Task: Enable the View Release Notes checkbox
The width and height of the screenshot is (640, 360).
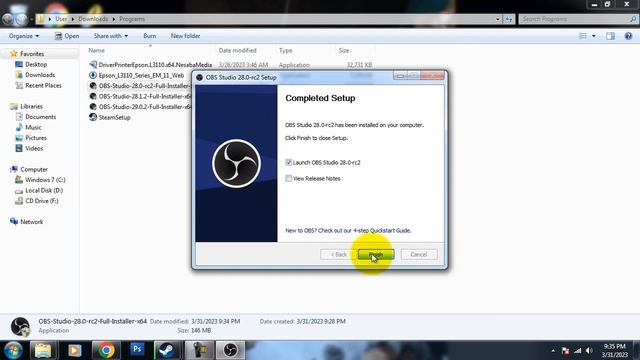Action: point(289,178)
